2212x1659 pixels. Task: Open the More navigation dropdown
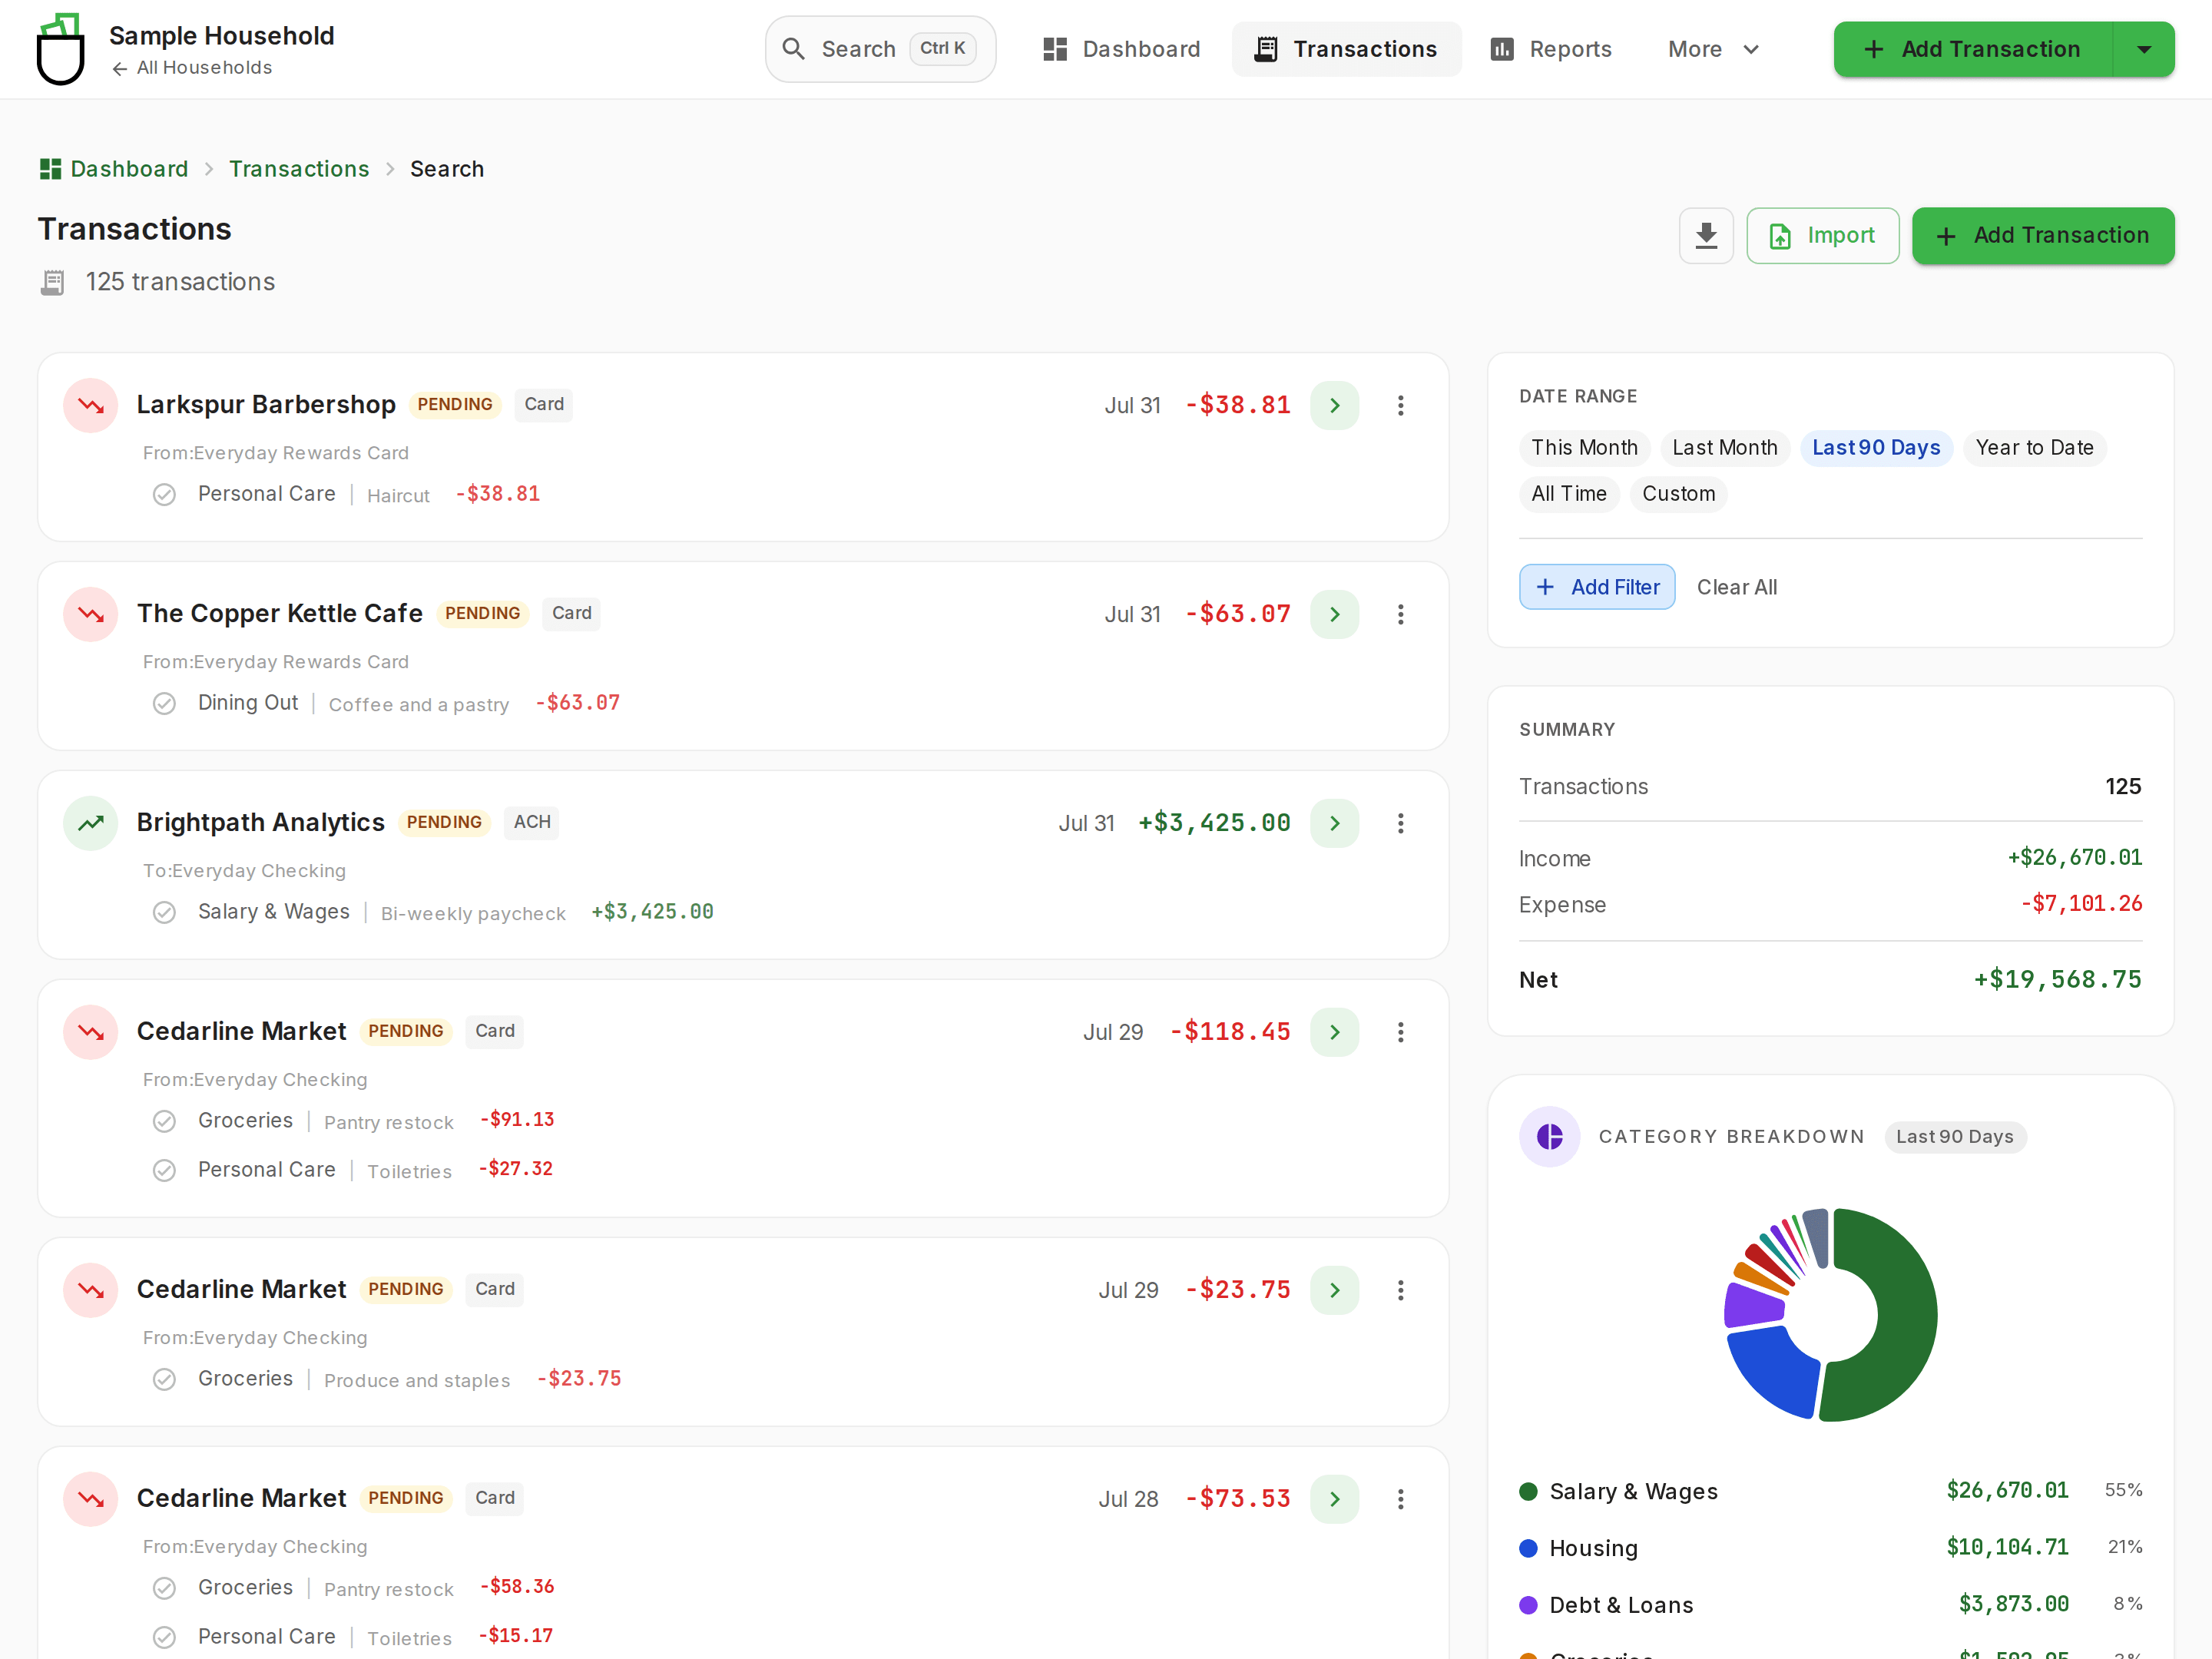[1713, 49]
